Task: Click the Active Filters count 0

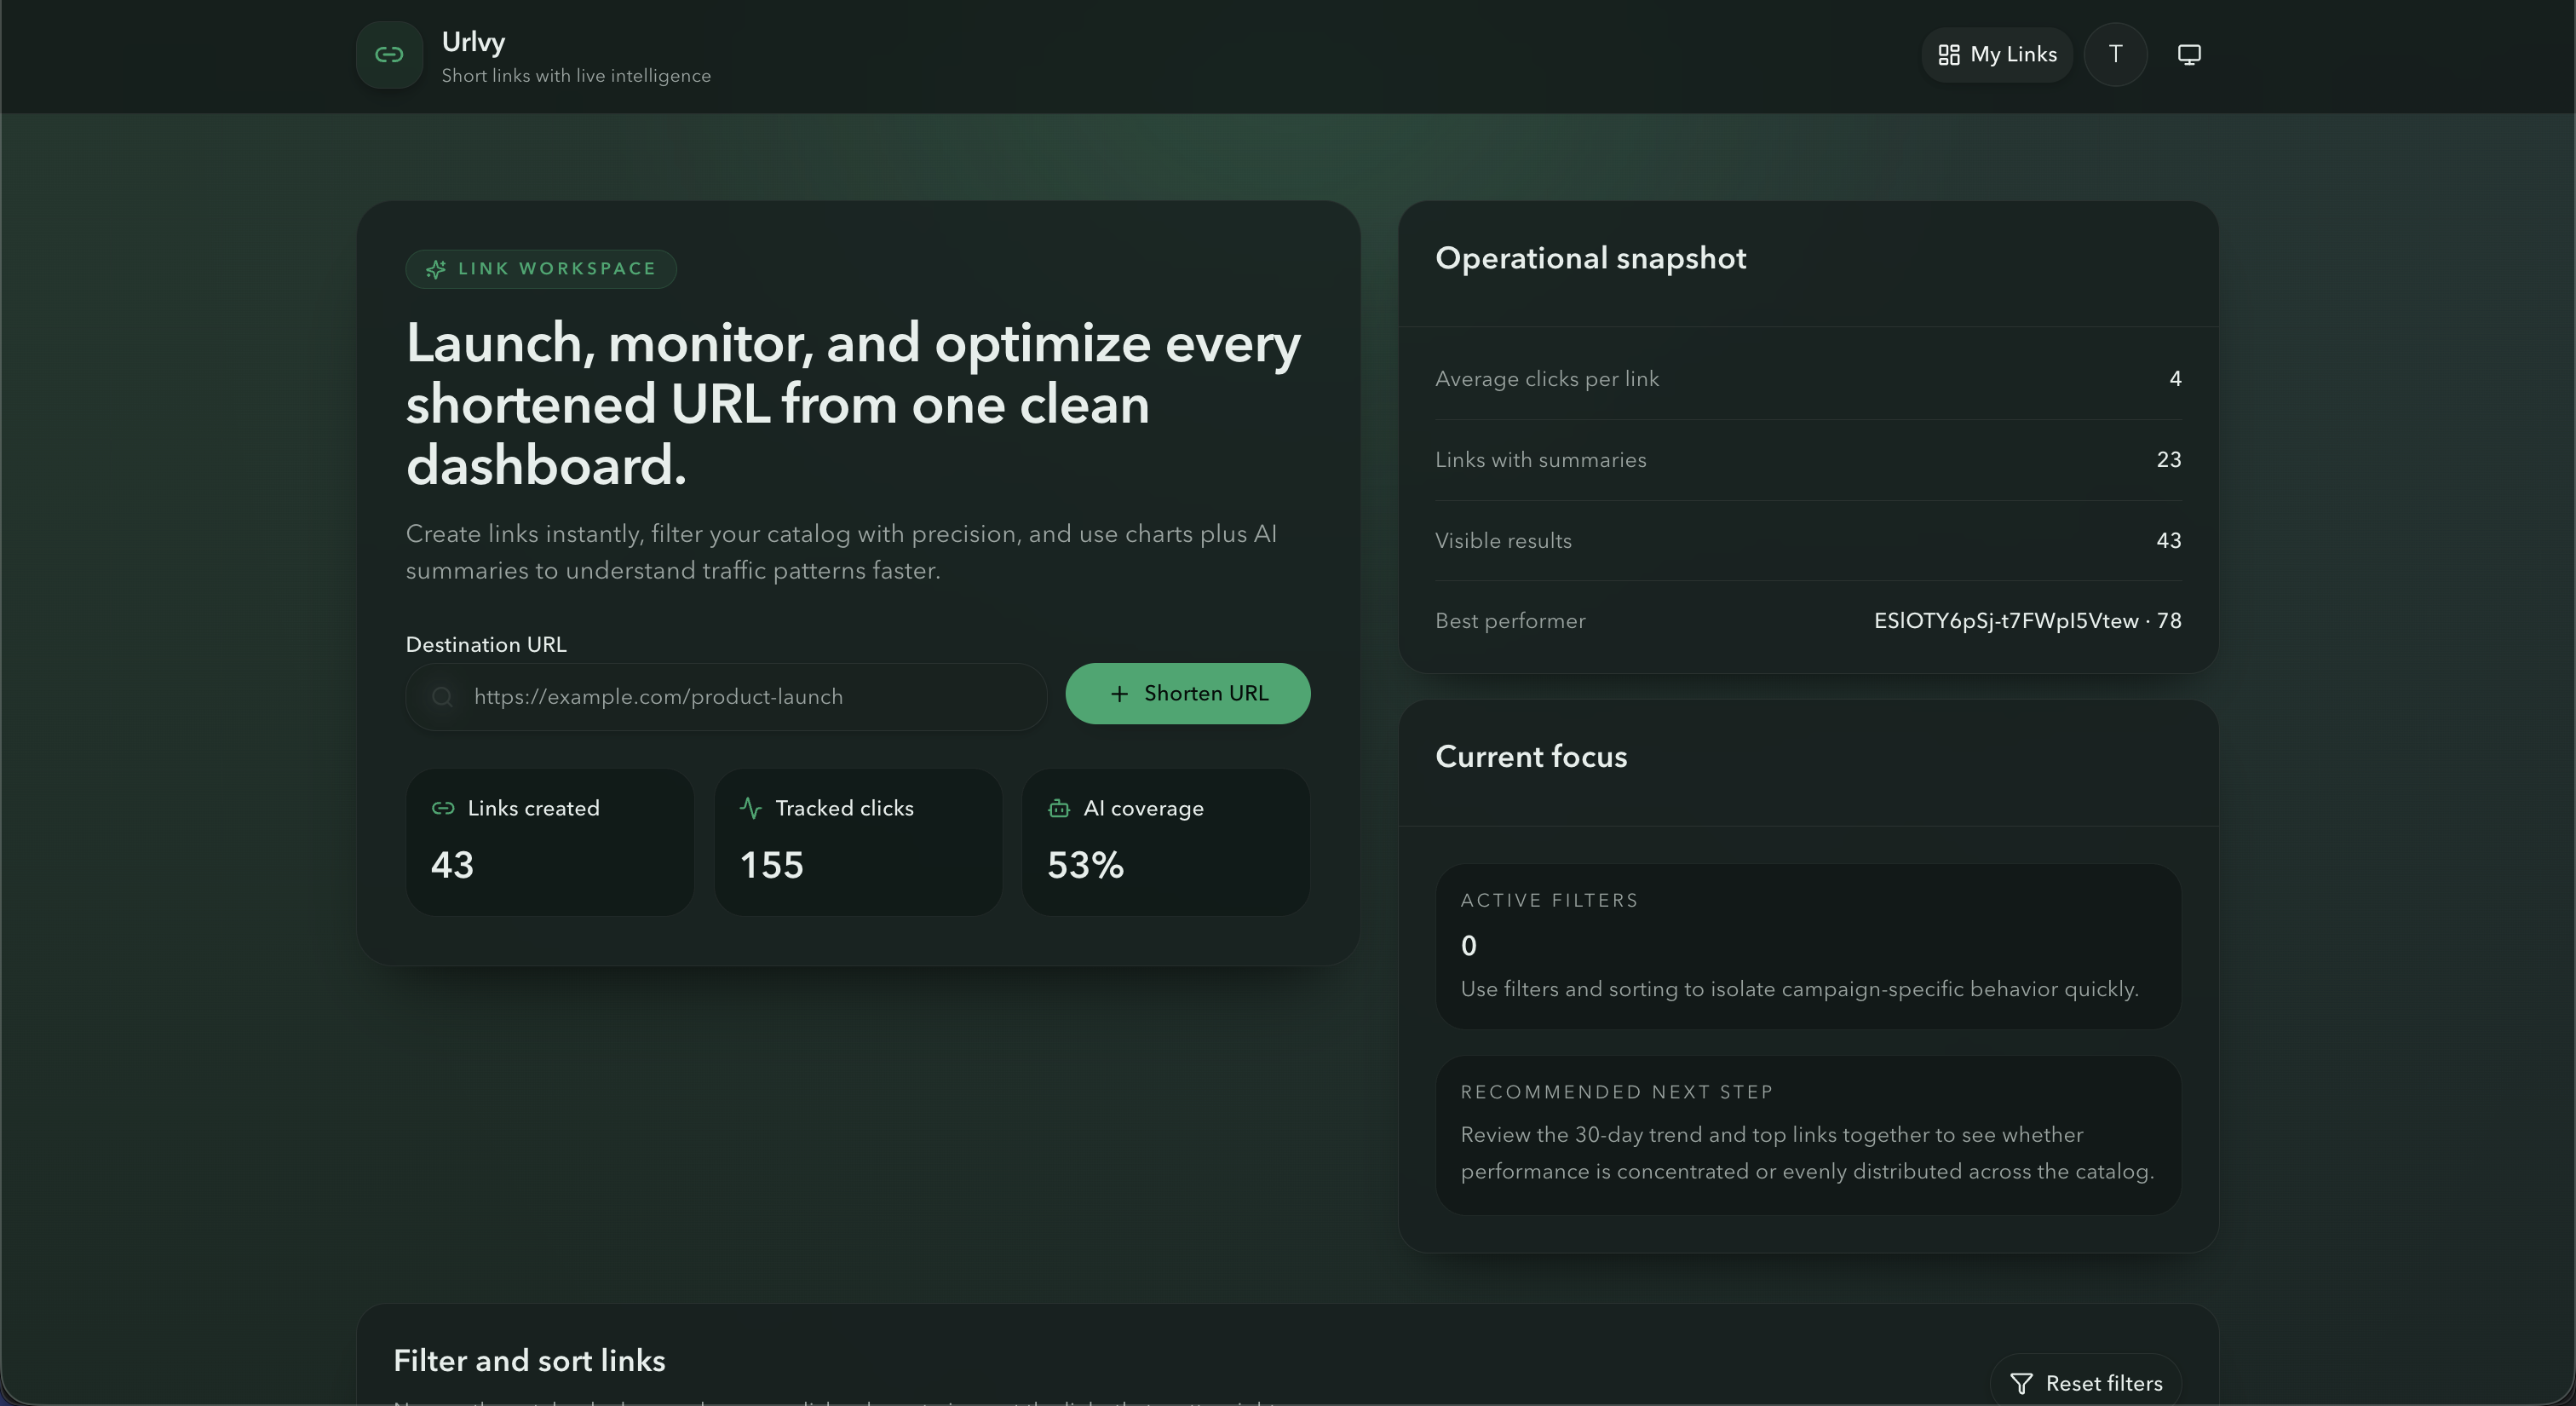Action: click(1468, 946)
